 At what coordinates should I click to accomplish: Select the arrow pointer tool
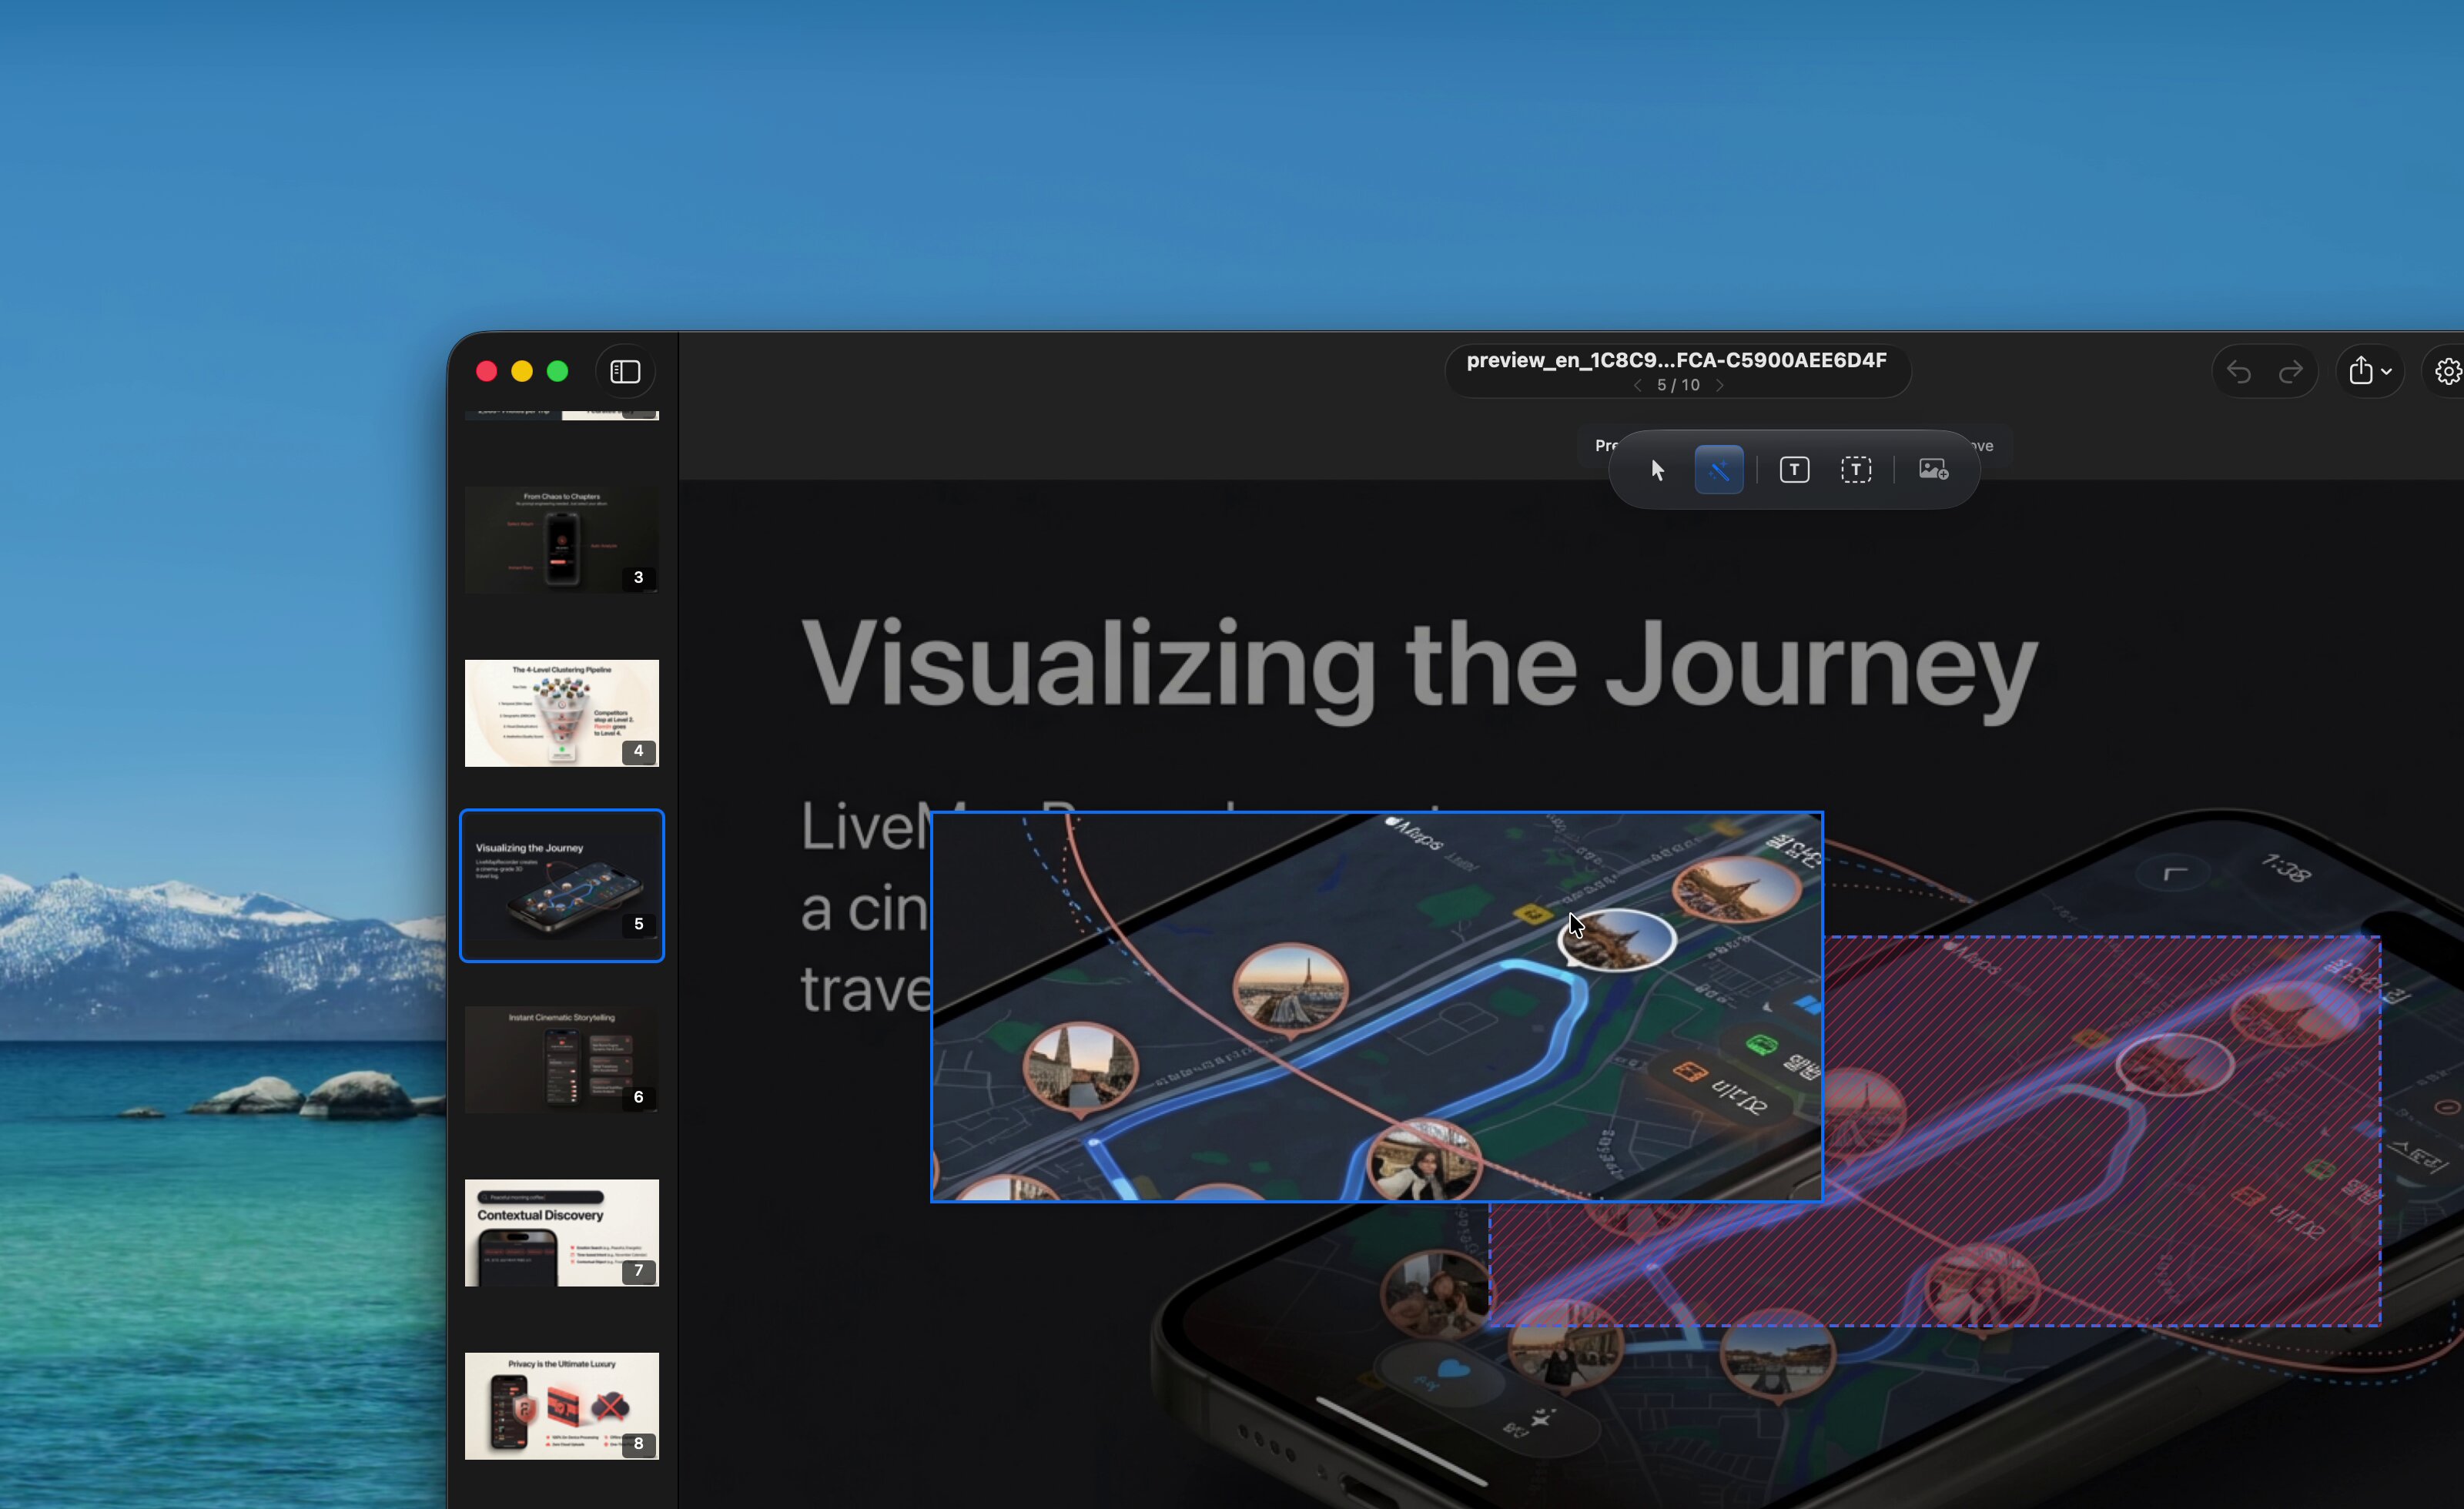tap(1657, 470)
